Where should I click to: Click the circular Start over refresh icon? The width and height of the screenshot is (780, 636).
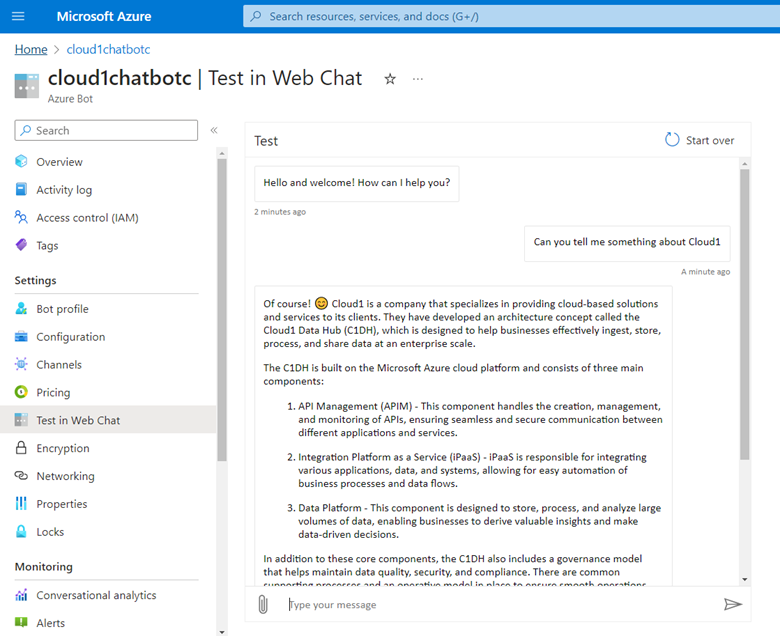(x=672, y=140)
